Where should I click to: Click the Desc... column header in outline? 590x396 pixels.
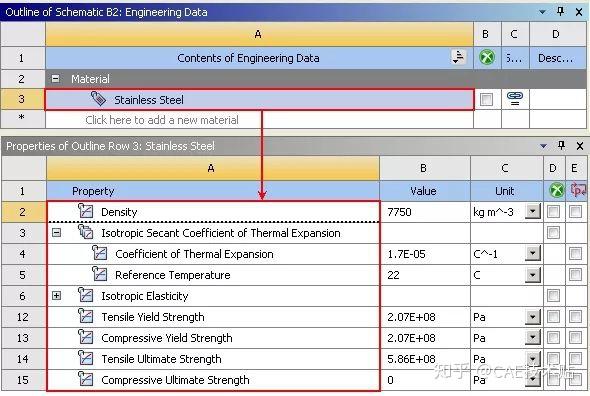pyautogui.click(x=558, y=58)
